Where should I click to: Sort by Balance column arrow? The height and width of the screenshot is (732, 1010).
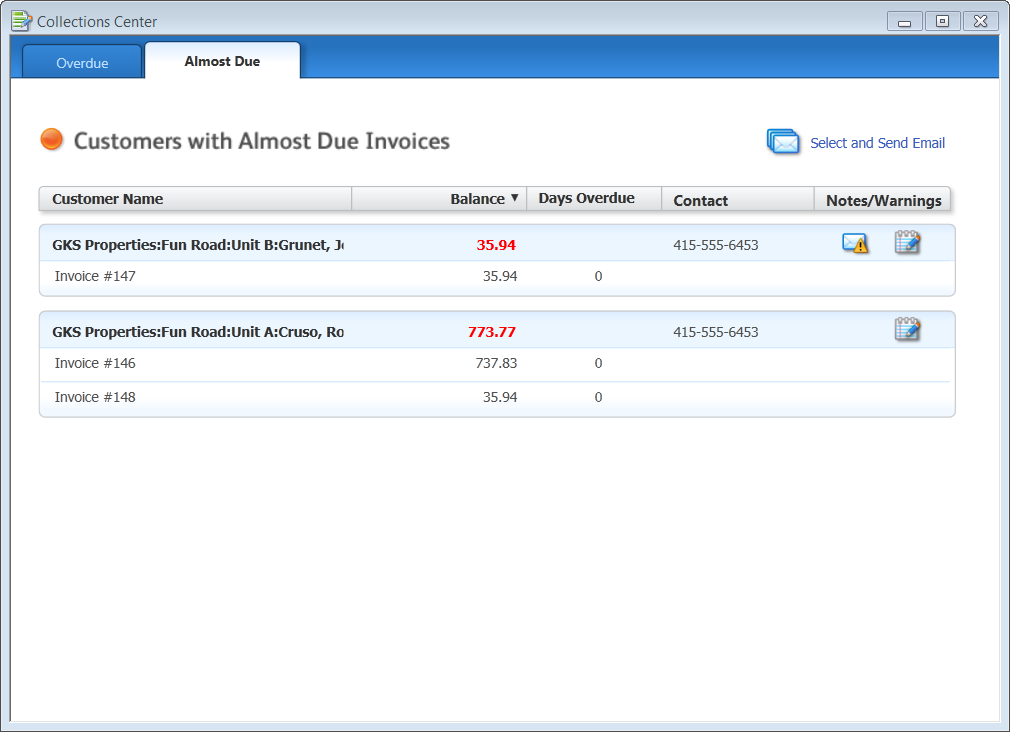tap(515, 198)
